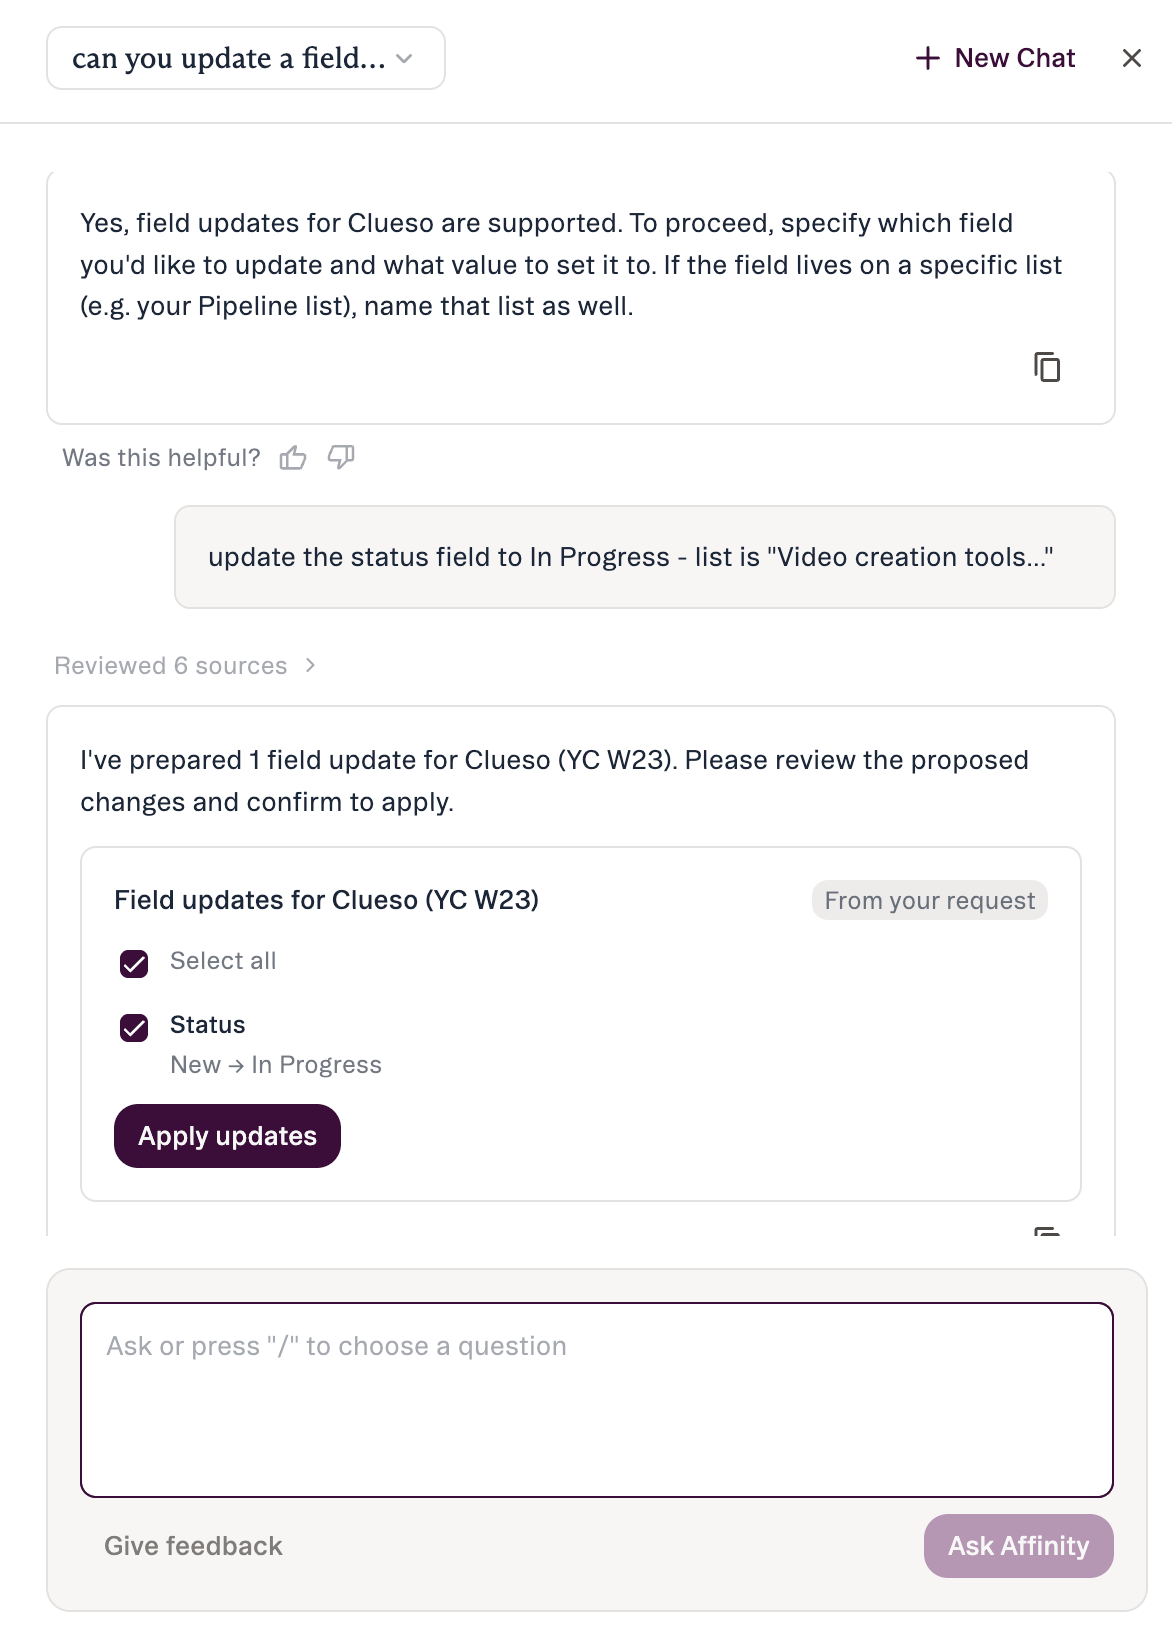1172x1640 pixels.
Task: Submit the question with Ask Affinity
Action: [x=1018, y=1546]
